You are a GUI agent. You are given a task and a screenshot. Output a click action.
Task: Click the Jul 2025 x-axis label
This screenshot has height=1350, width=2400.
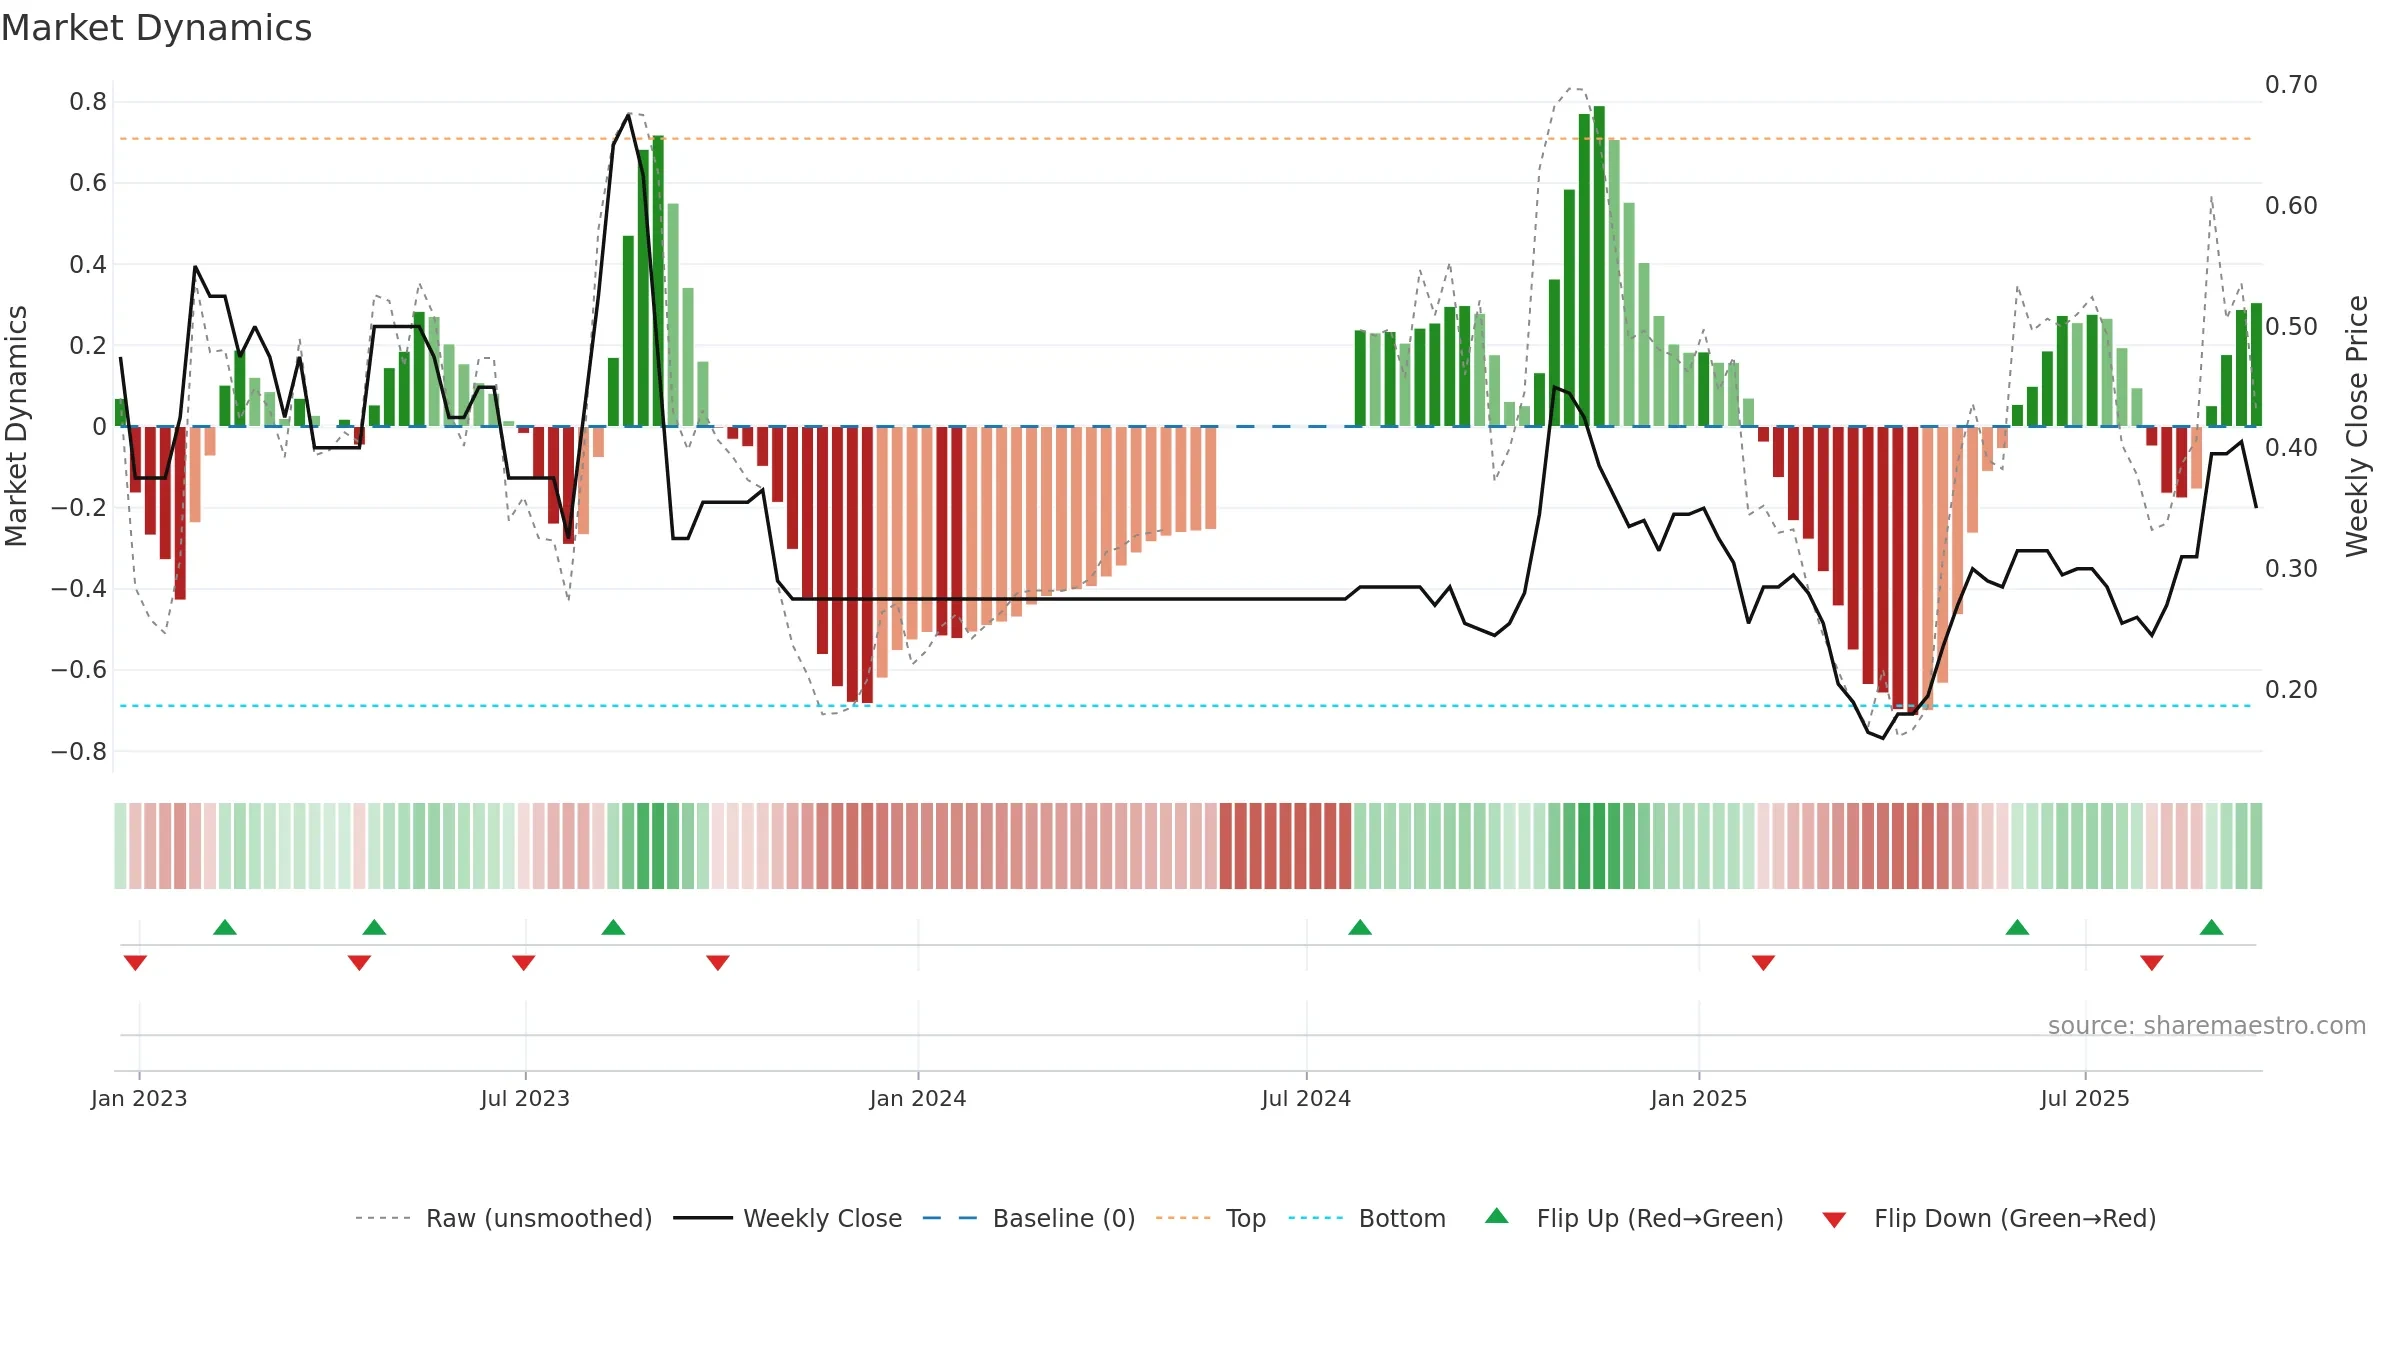(2085, 1098)
